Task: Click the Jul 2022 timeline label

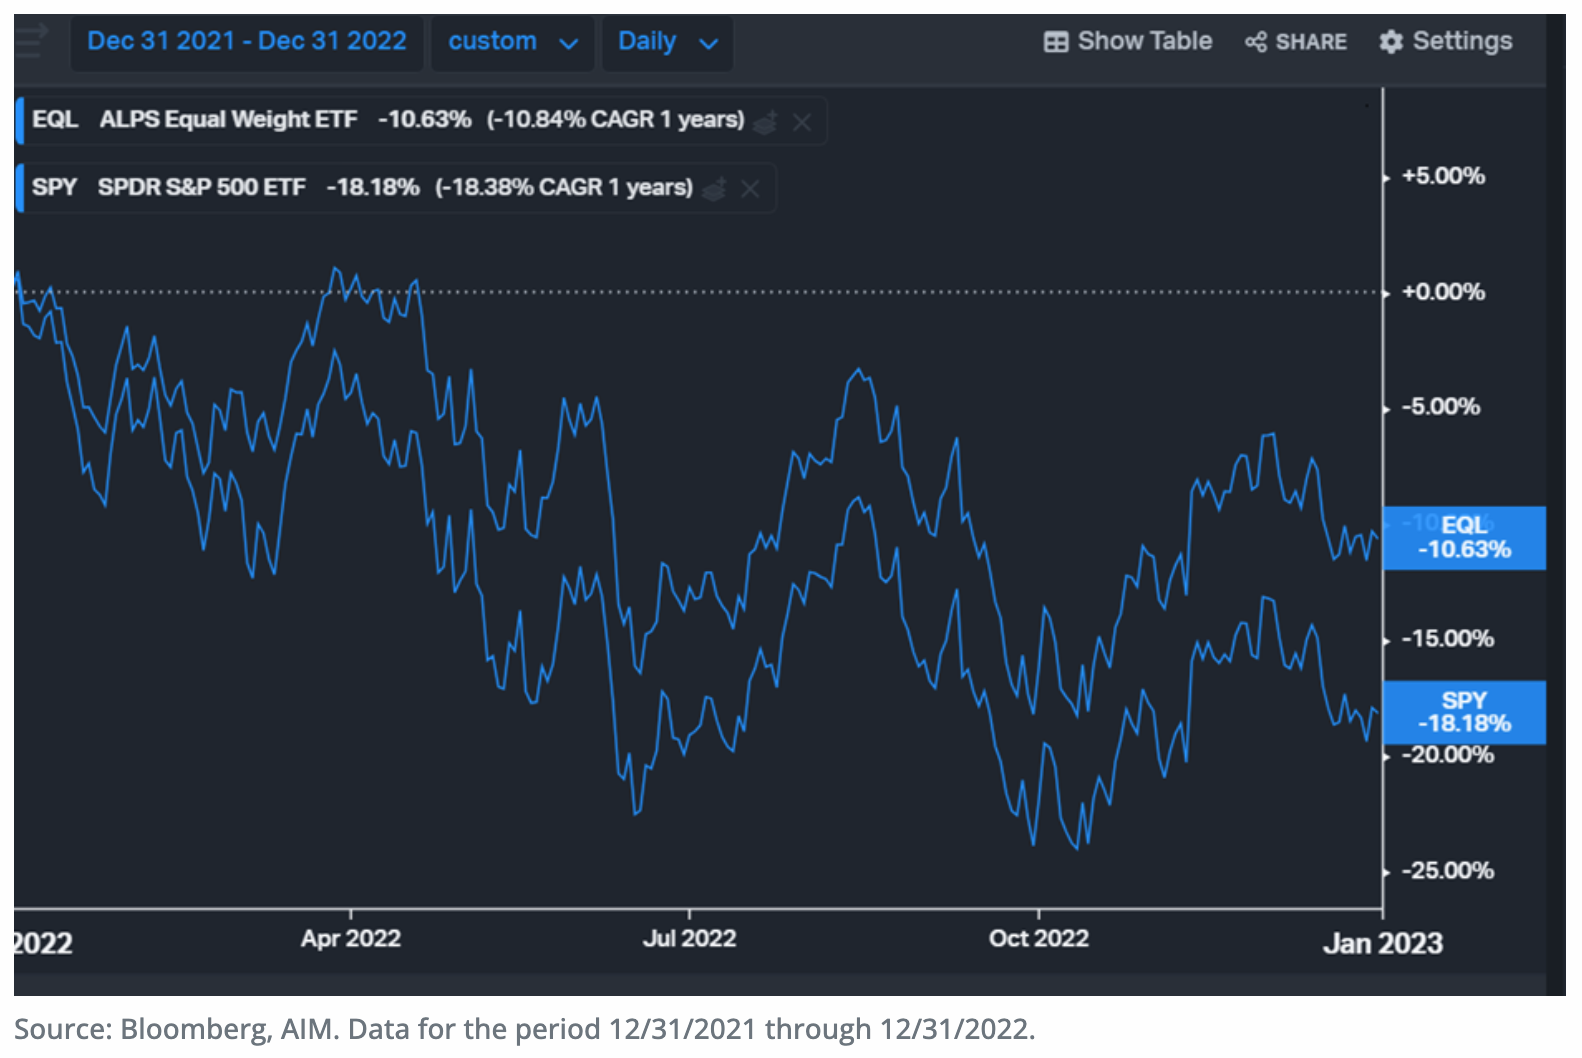Action: [689, 938]
